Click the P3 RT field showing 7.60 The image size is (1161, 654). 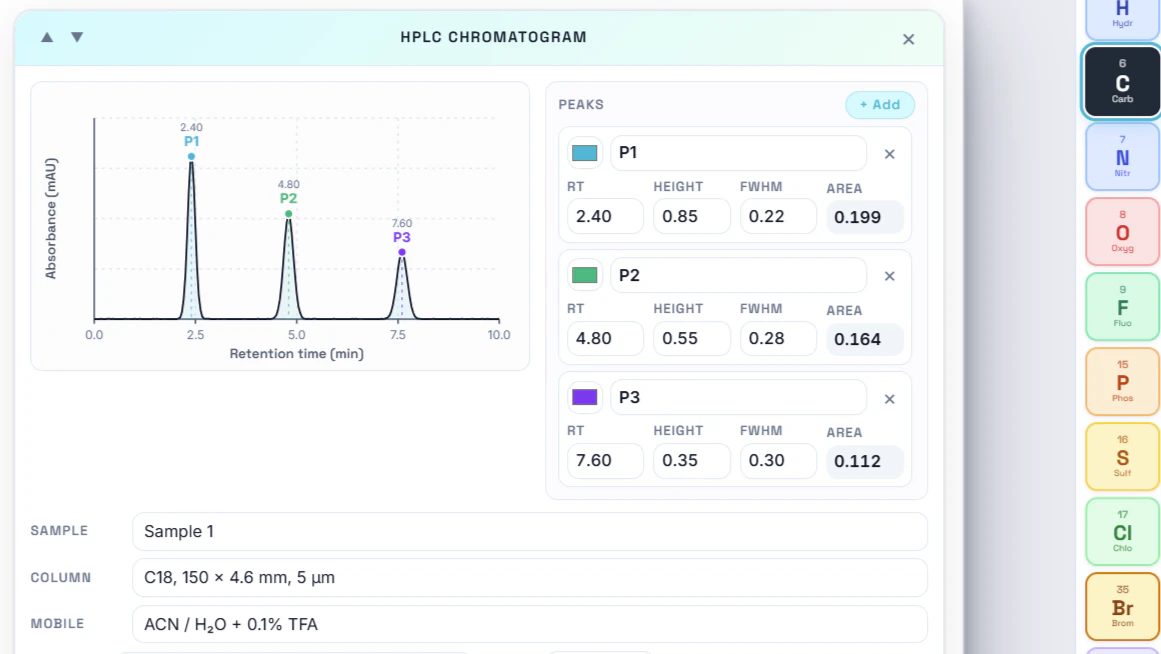click(x=605, y=461)
